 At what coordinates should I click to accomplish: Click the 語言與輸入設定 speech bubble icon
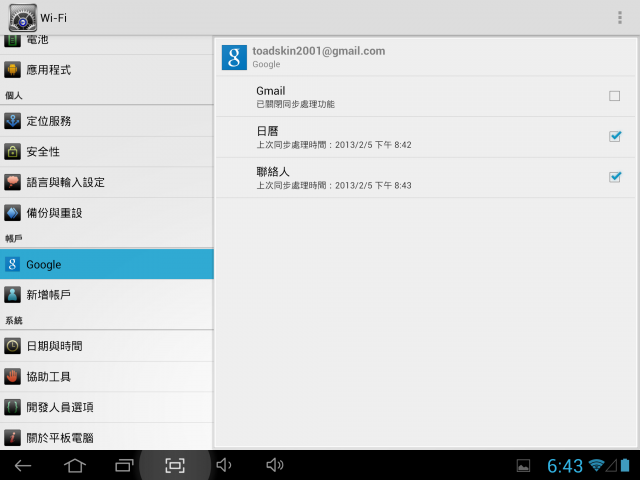click(x=12, y=182)
